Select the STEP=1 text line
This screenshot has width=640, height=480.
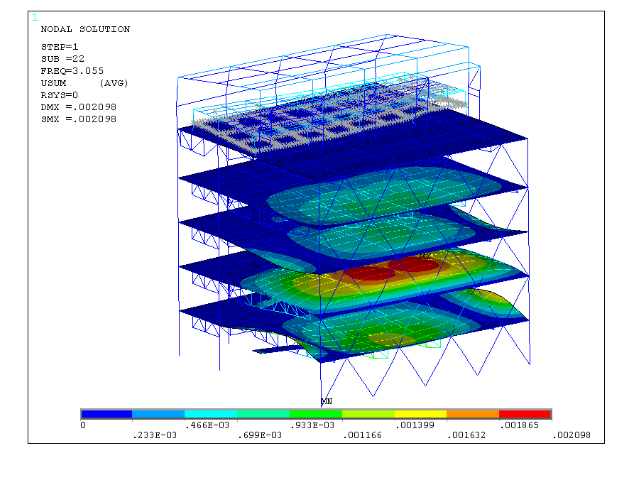coord(60,47)
